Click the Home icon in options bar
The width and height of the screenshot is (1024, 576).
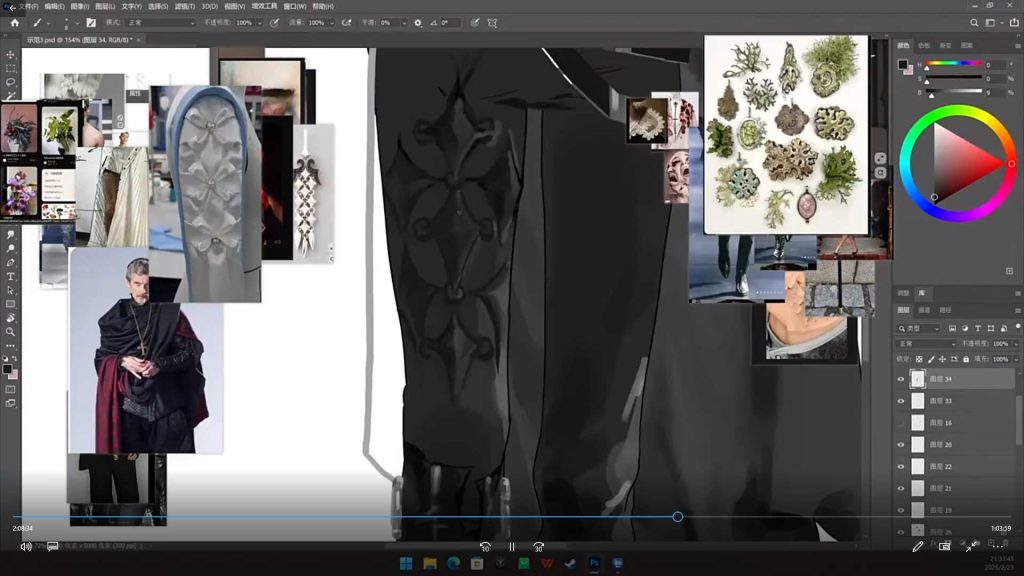14,22
